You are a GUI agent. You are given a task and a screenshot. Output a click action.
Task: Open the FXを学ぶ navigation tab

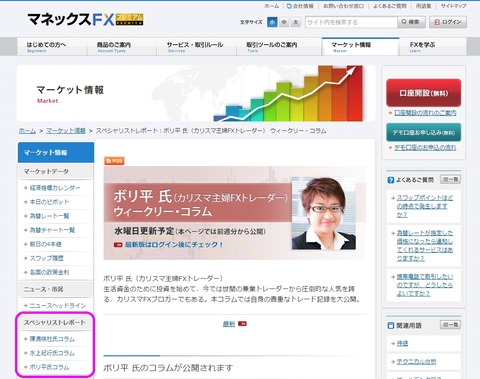point(433,46)
